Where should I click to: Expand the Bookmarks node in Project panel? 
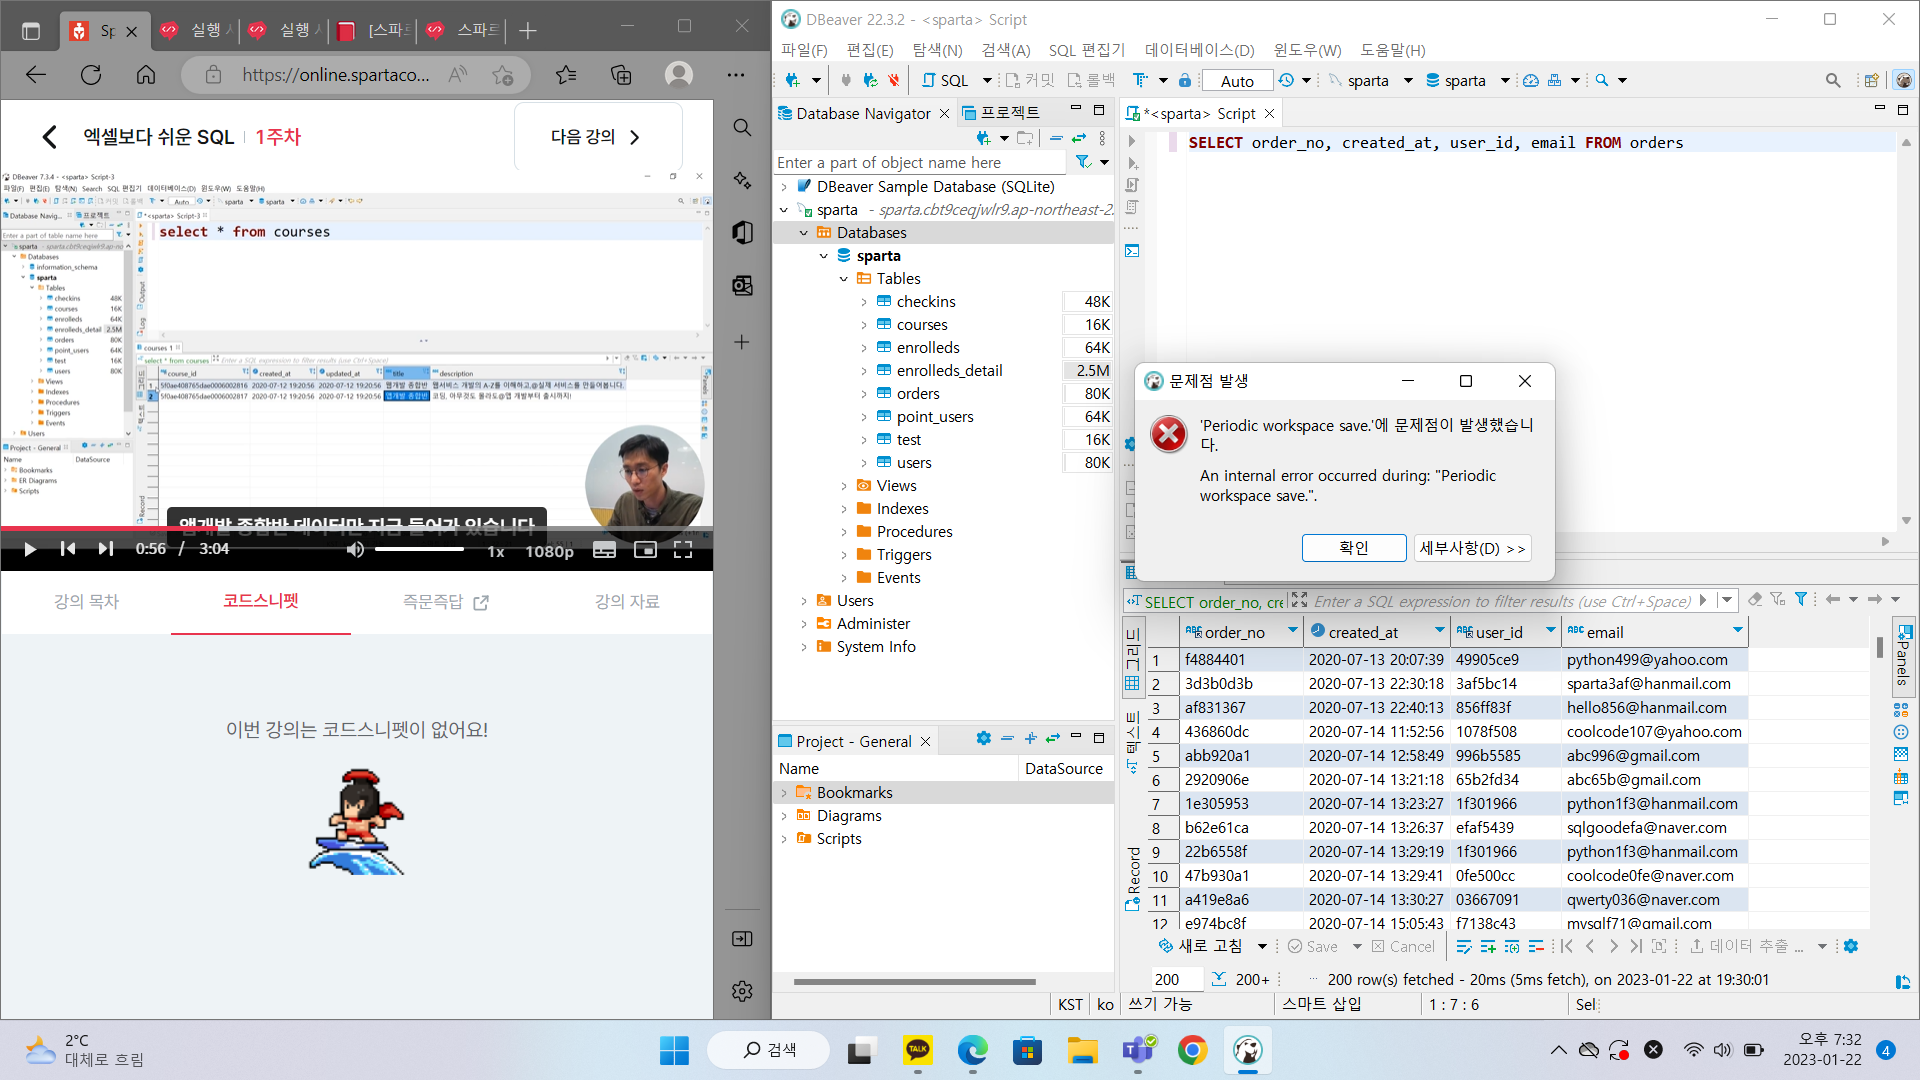point(784,793)
